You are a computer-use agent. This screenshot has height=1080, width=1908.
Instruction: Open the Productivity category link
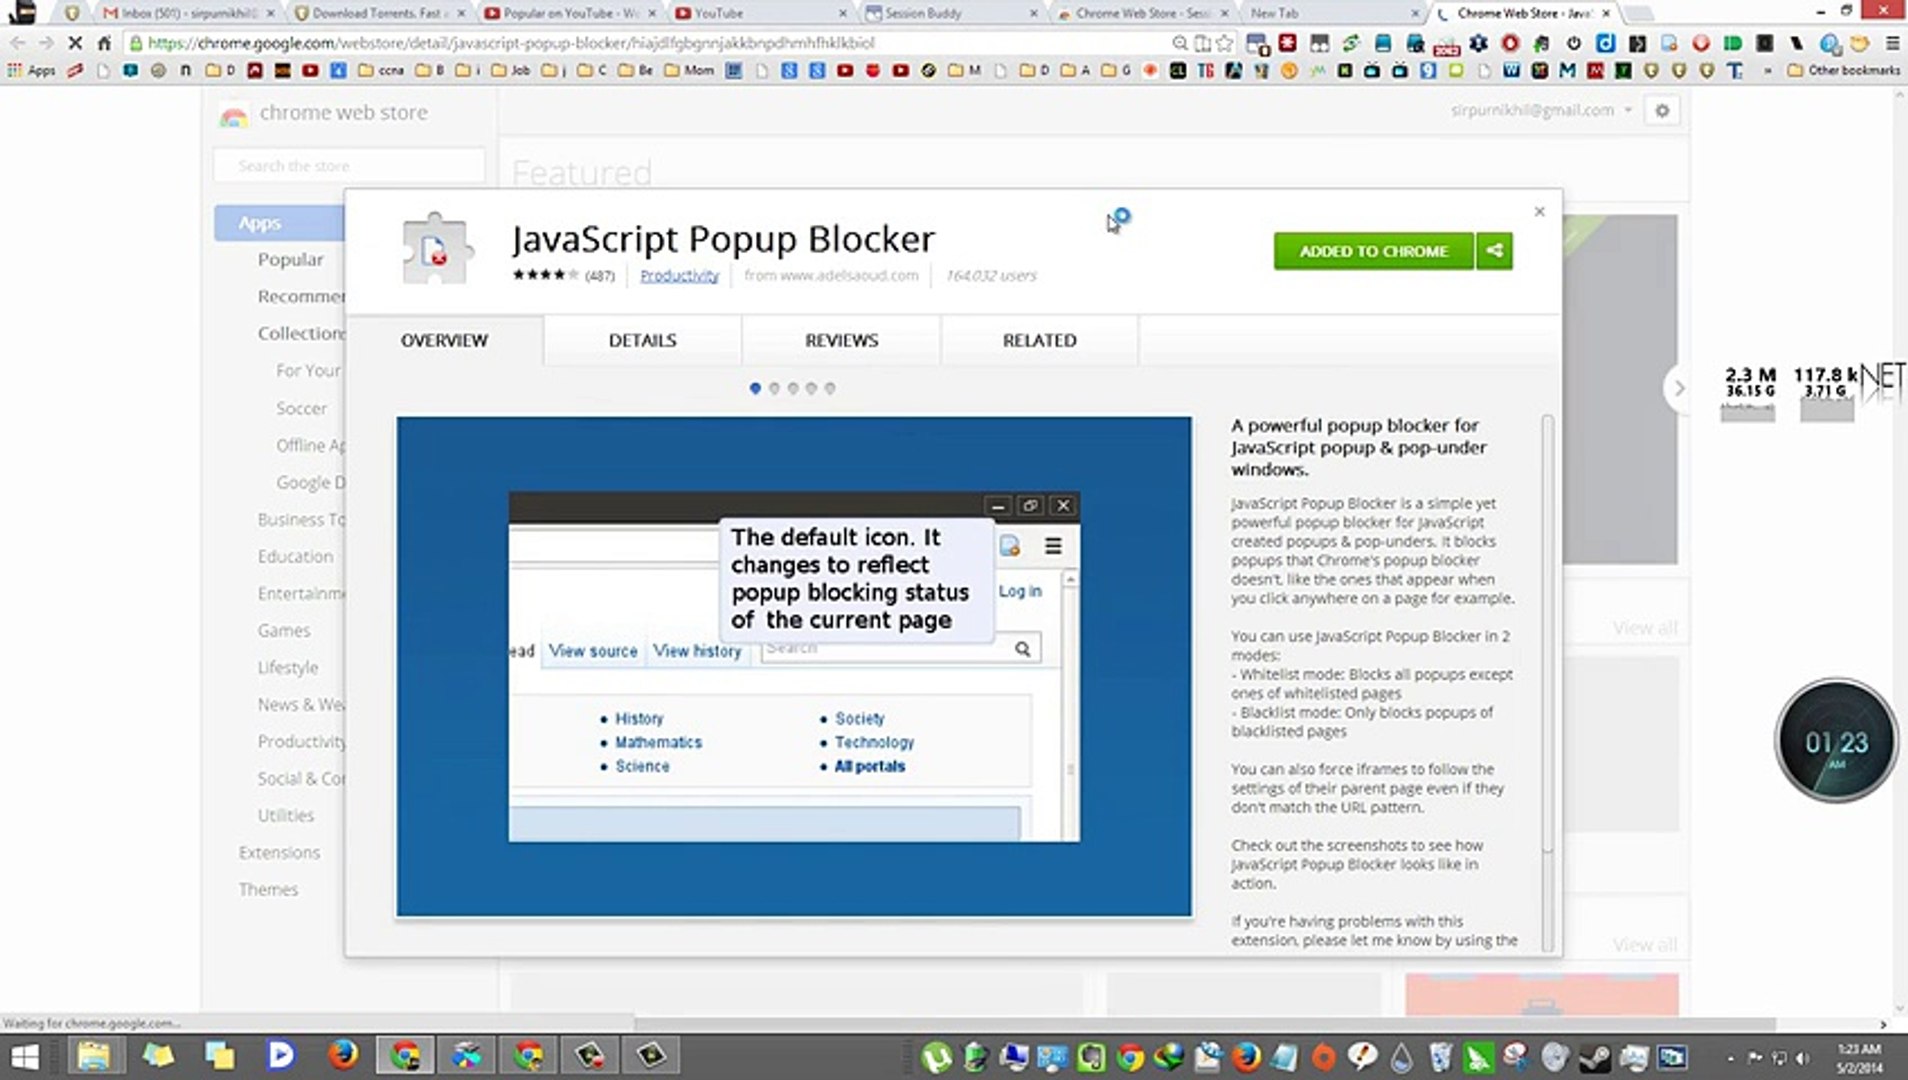[679, 276]
